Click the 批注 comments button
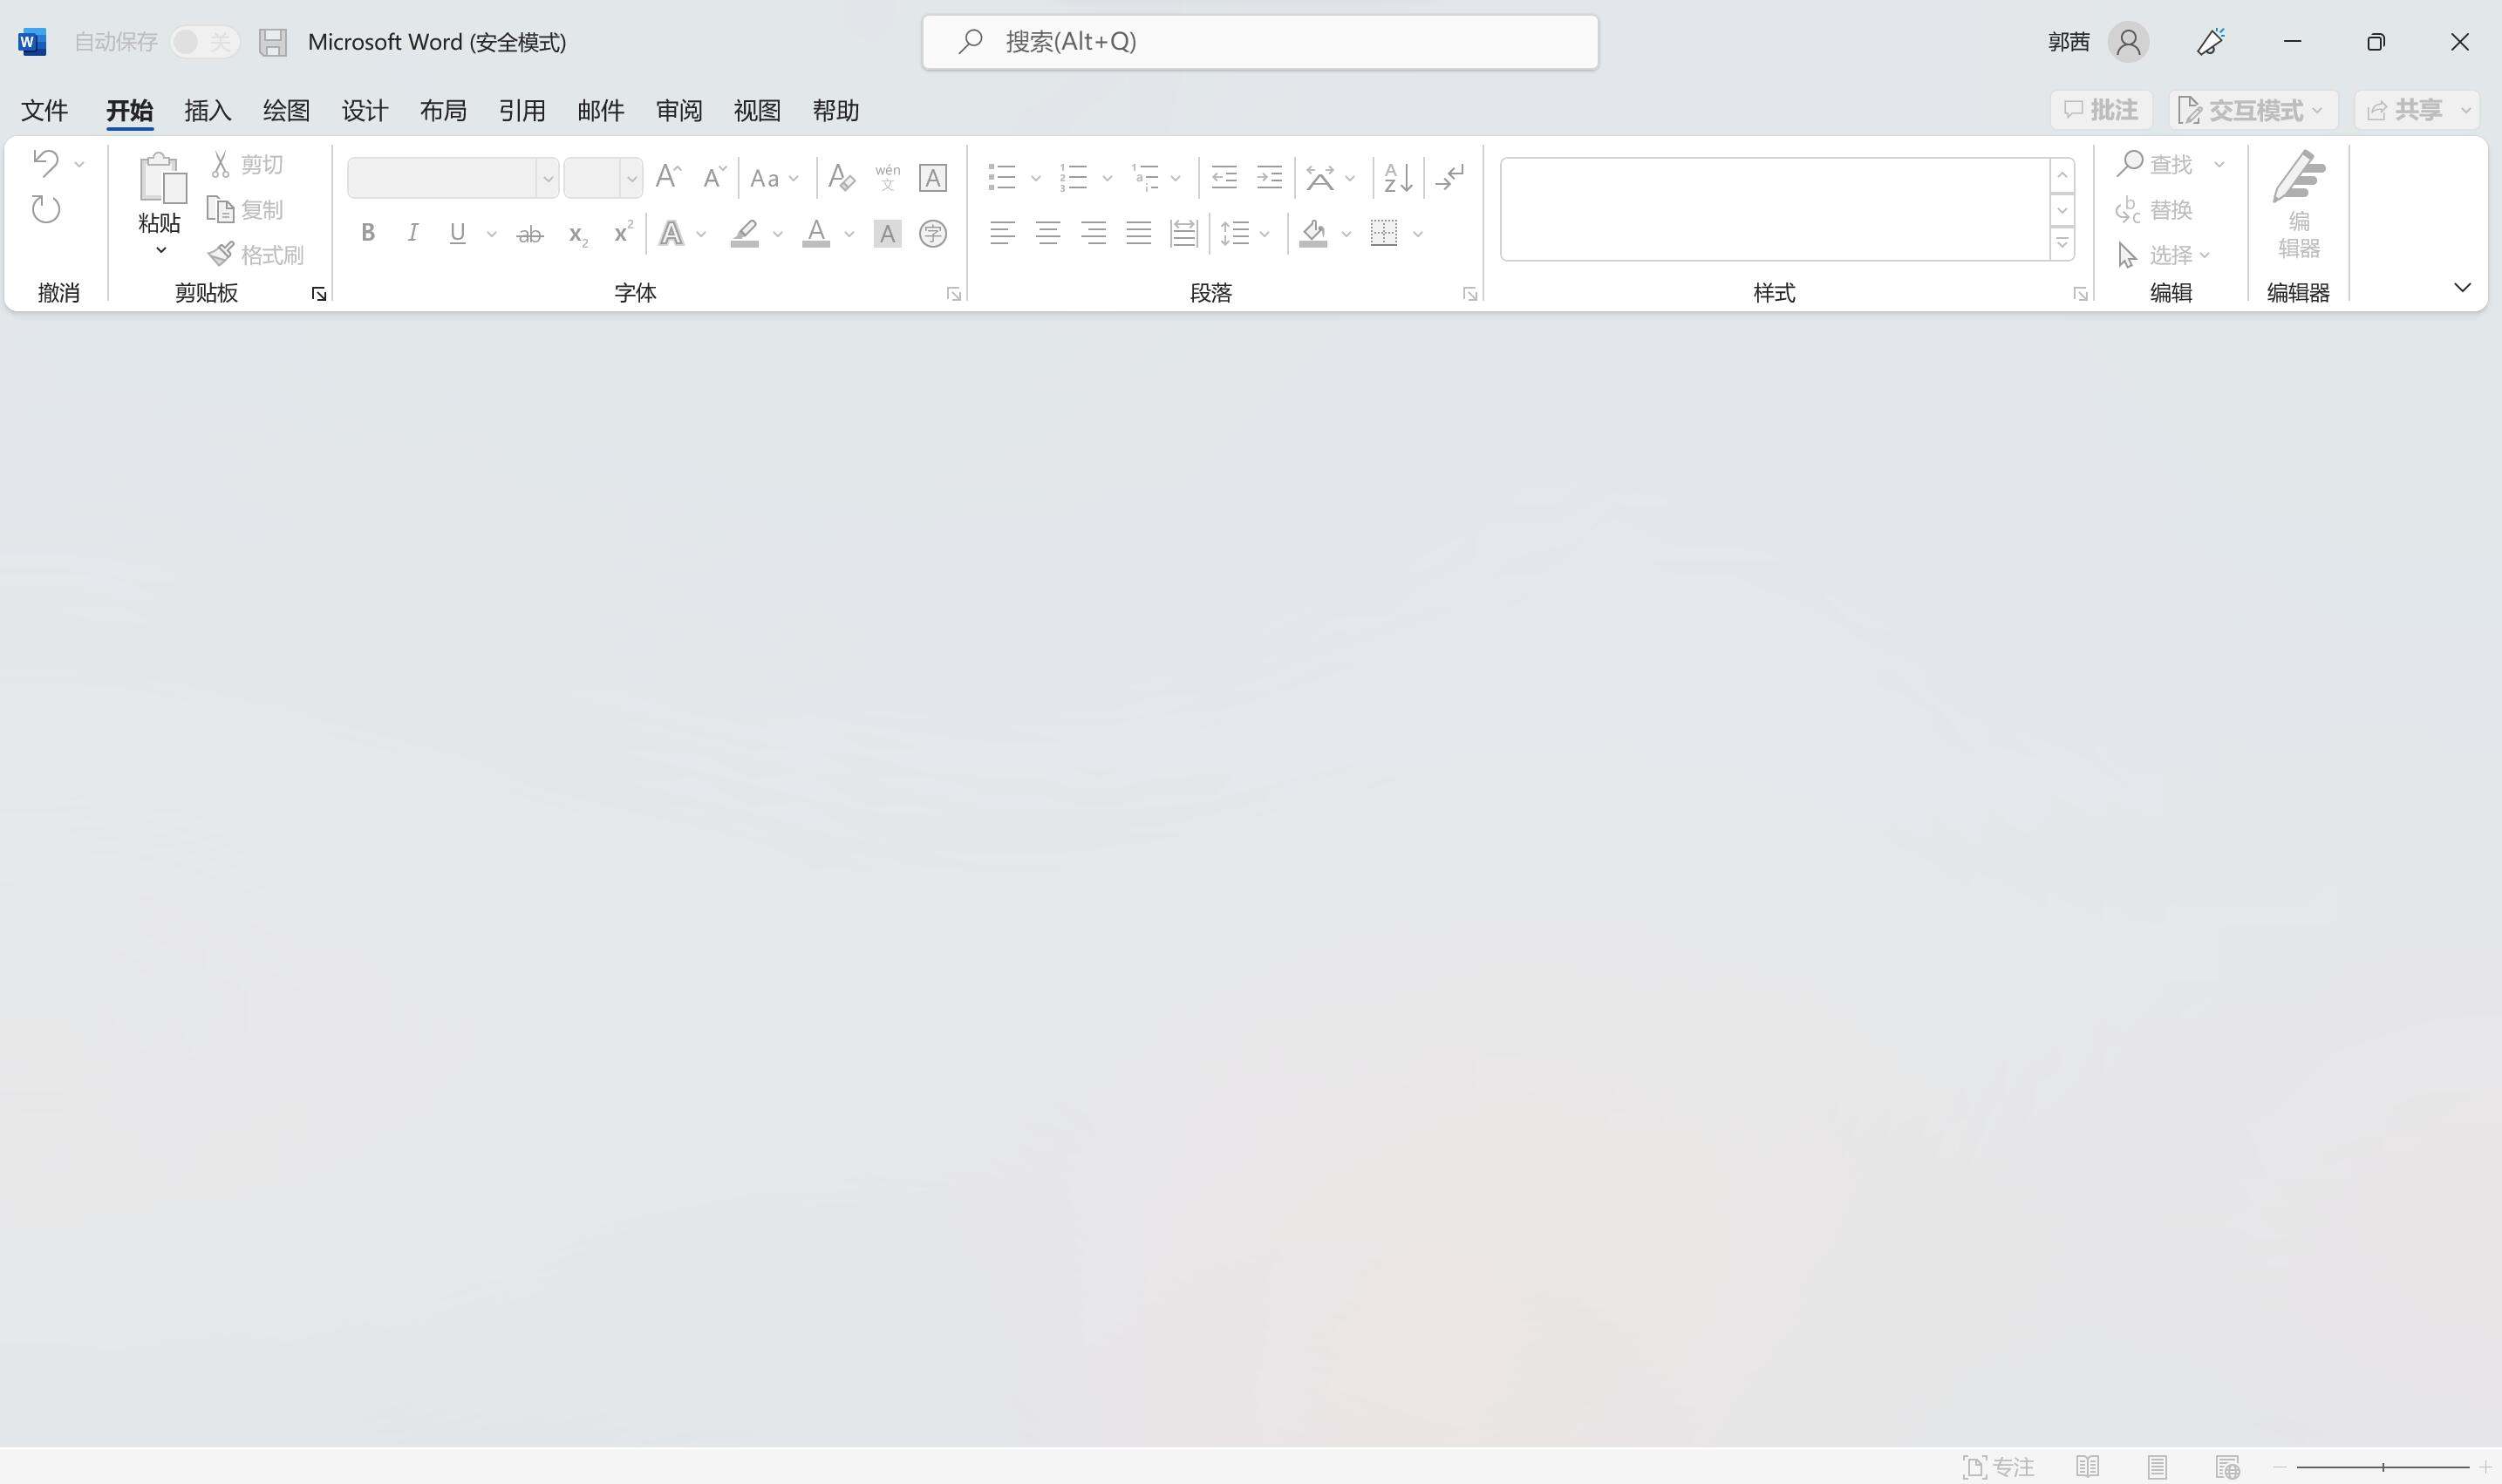The width and height of the screenshot is (2502, 1484). click(x=2100, y=110)
